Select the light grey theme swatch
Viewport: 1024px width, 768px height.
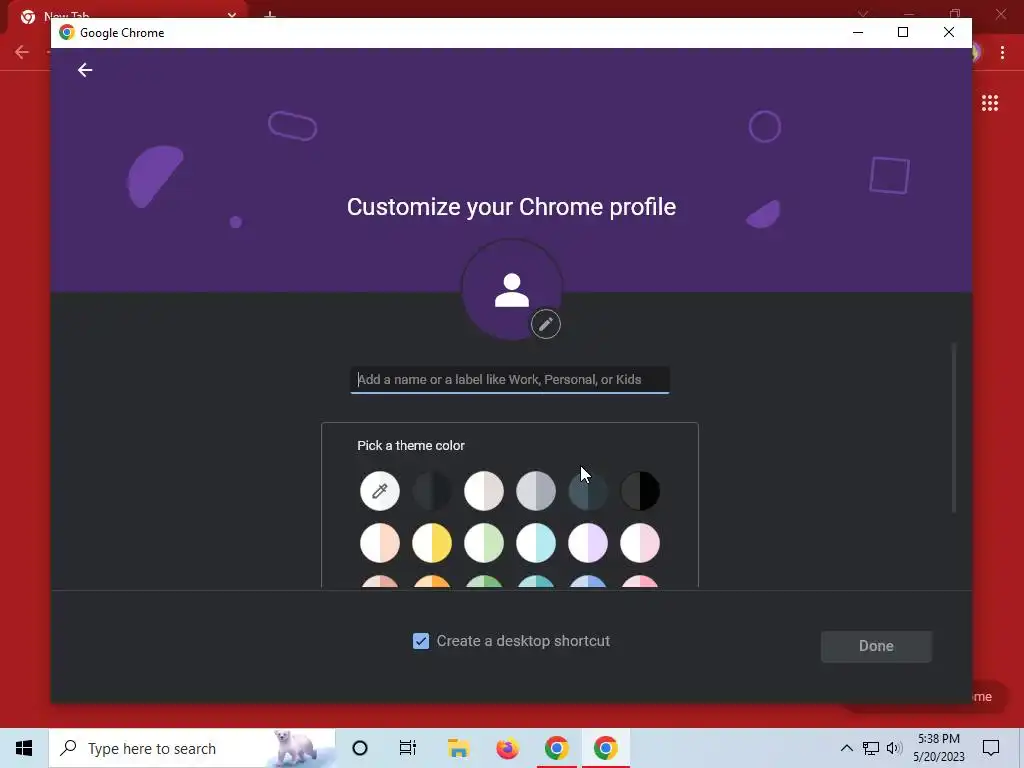pos(536,490)
